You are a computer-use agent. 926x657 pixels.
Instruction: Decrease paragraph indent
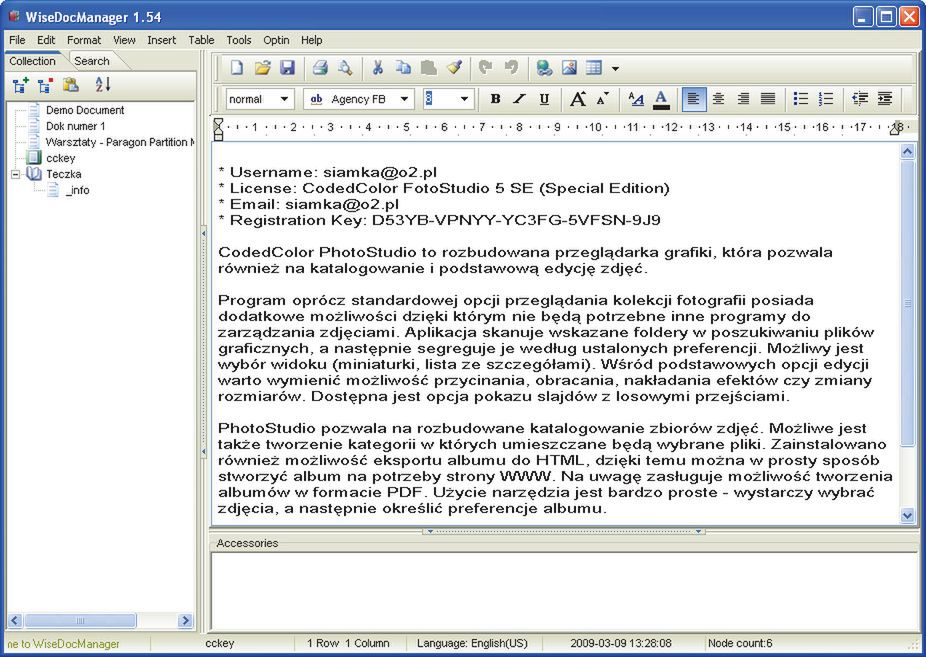(x=860, y=99)
